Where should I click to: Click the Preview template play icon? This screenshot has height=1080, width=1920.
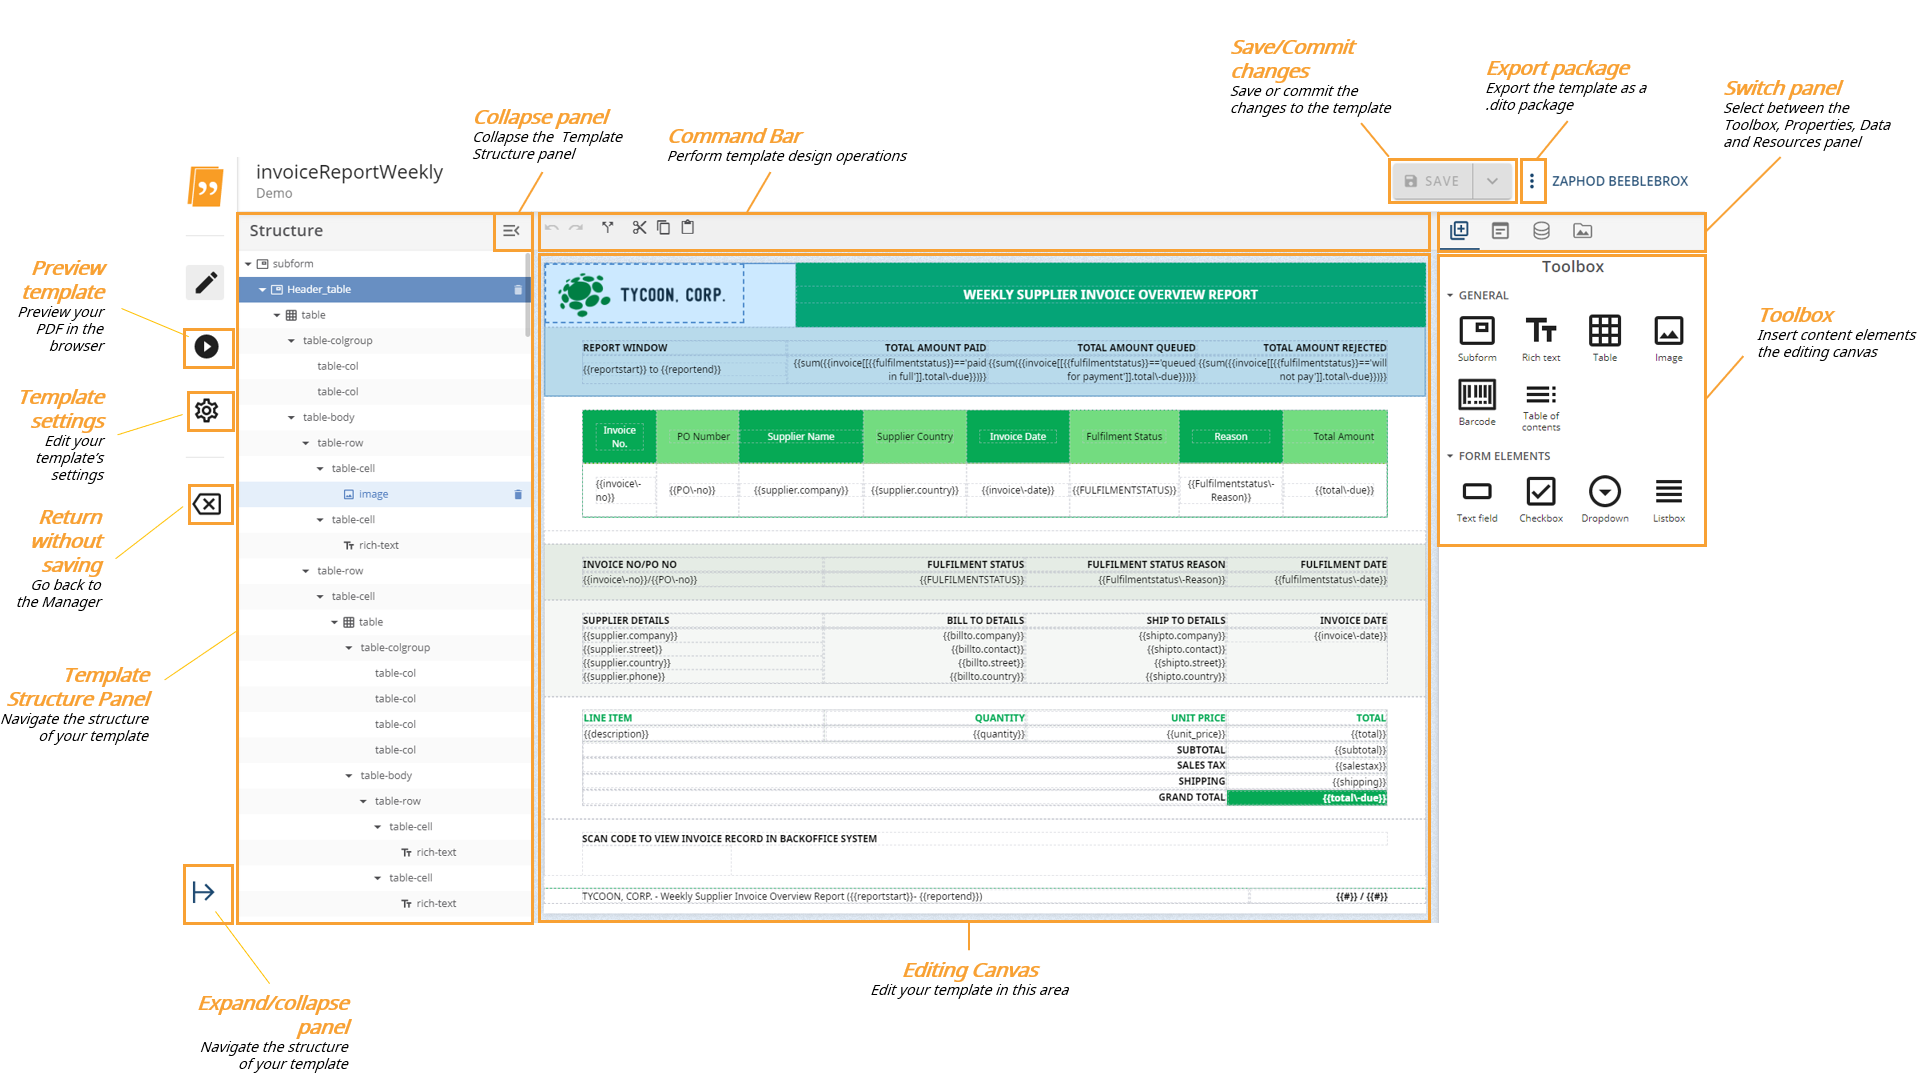(x=207, y=347)
